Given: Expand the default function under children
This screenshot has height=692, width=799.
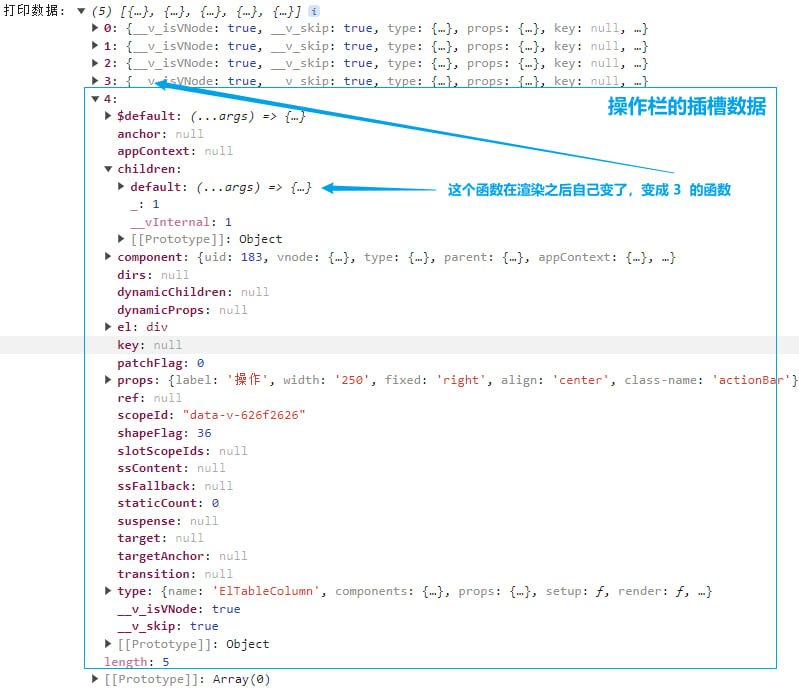Looking at the screenshot, I should 121,187.
